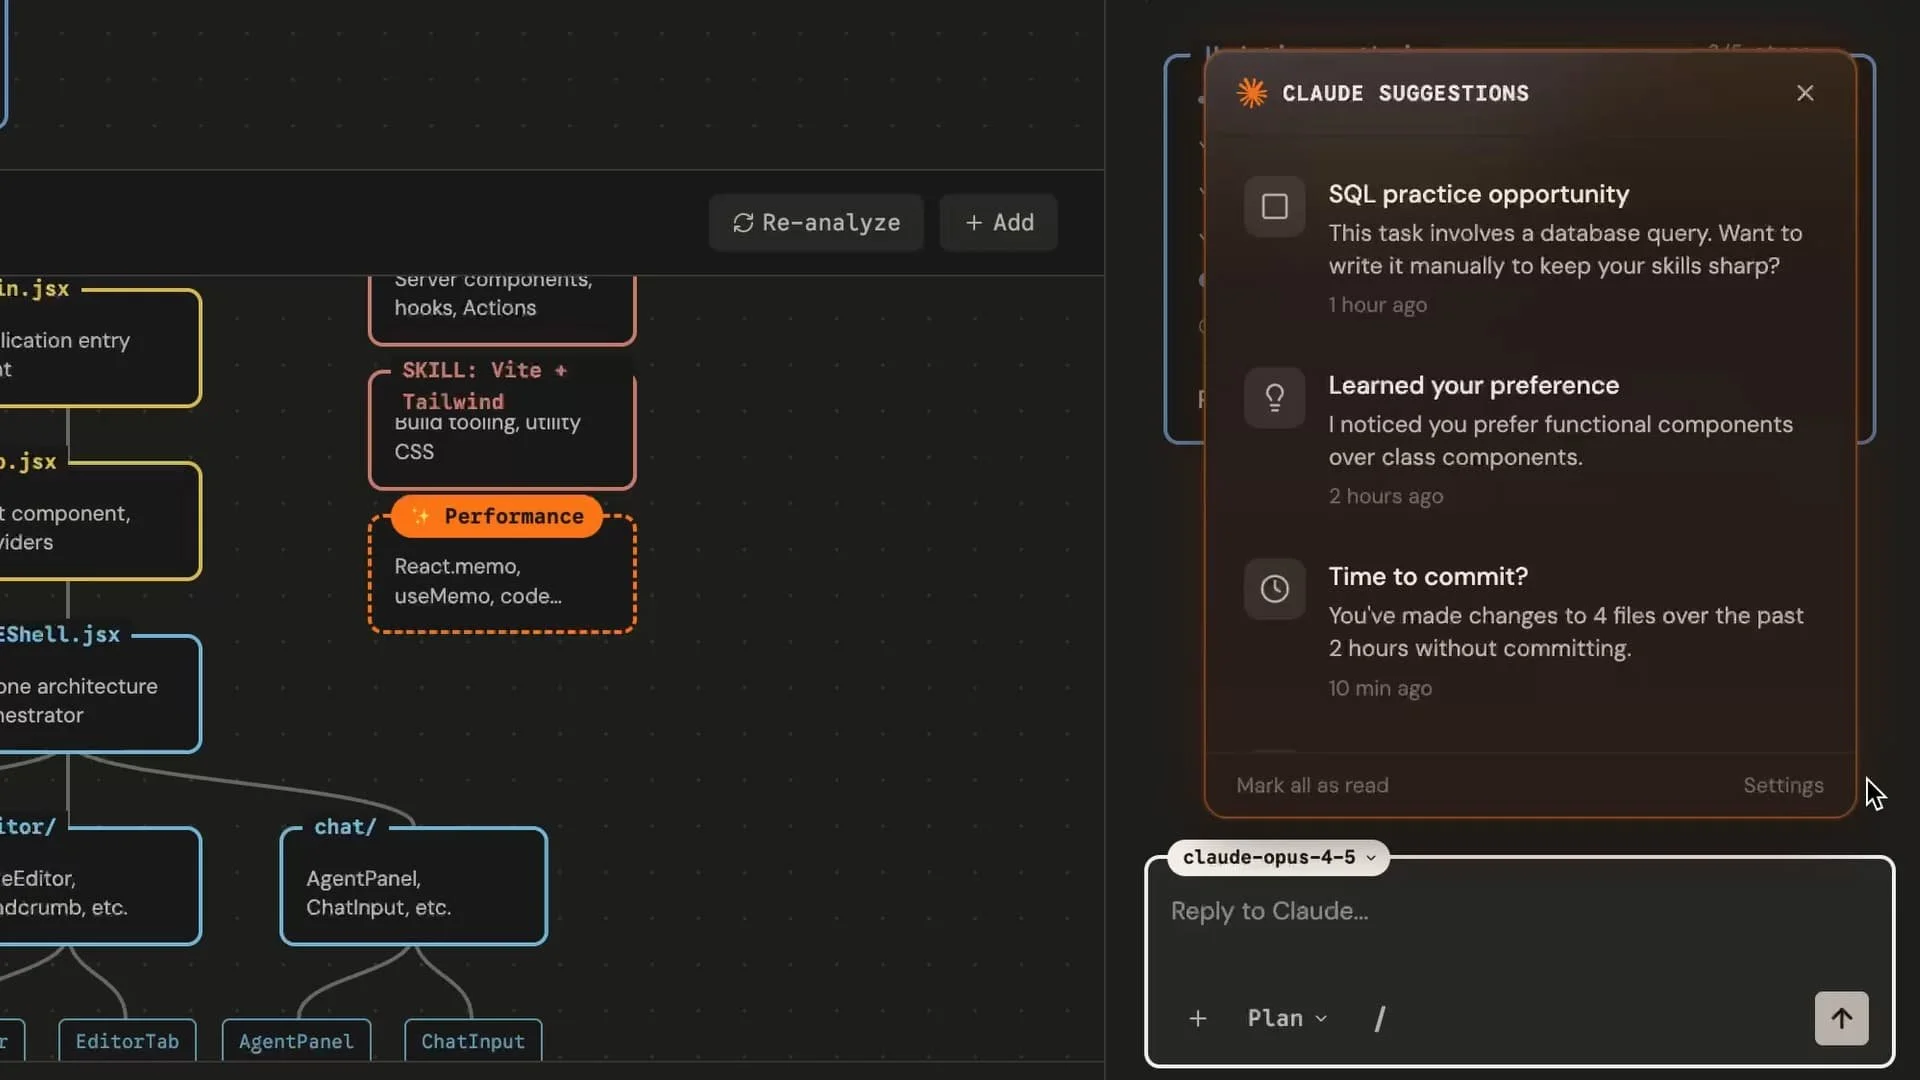Viewport: 1920px width, 1080px height.
Task: Close the Claude Suggestions panel
Action: coord(1805,93)
